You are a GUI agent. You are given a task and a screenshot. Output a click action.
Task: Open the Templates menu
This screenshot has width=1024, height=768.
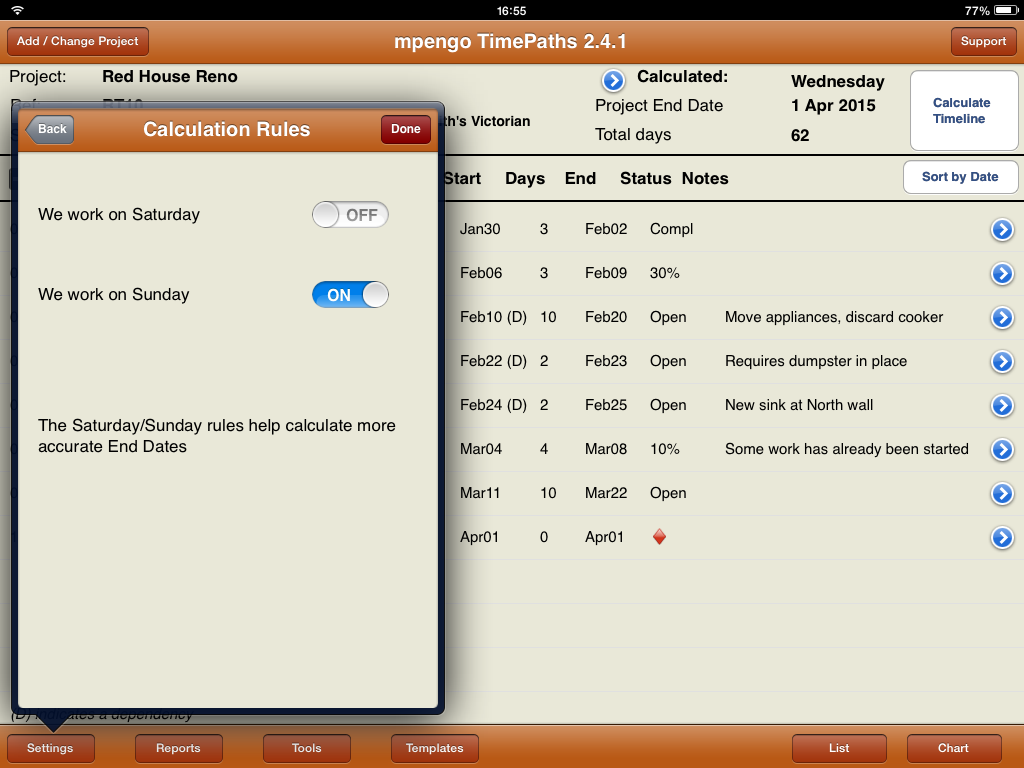pos(435,748)
